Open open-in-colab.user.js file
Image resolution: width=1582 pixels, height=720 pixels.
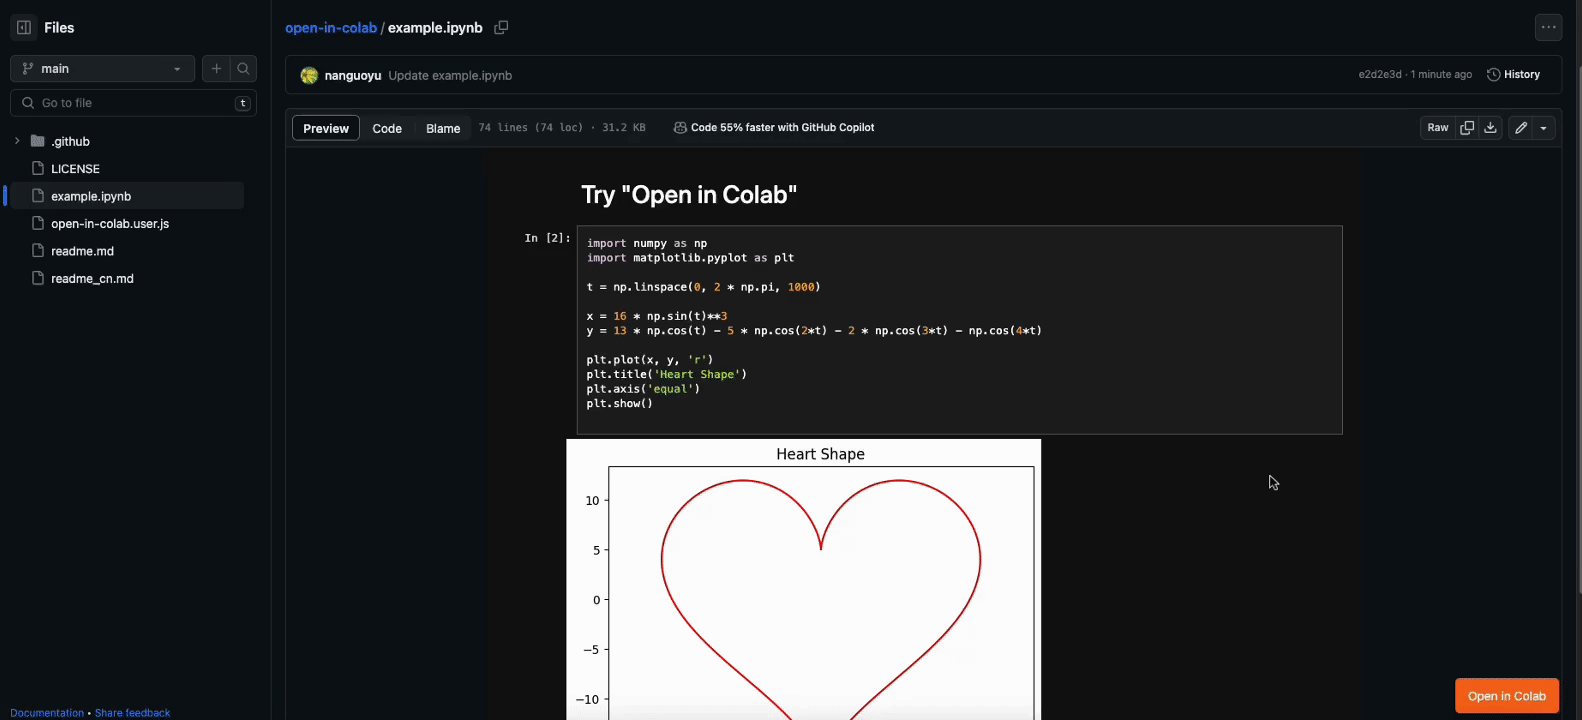110,224
